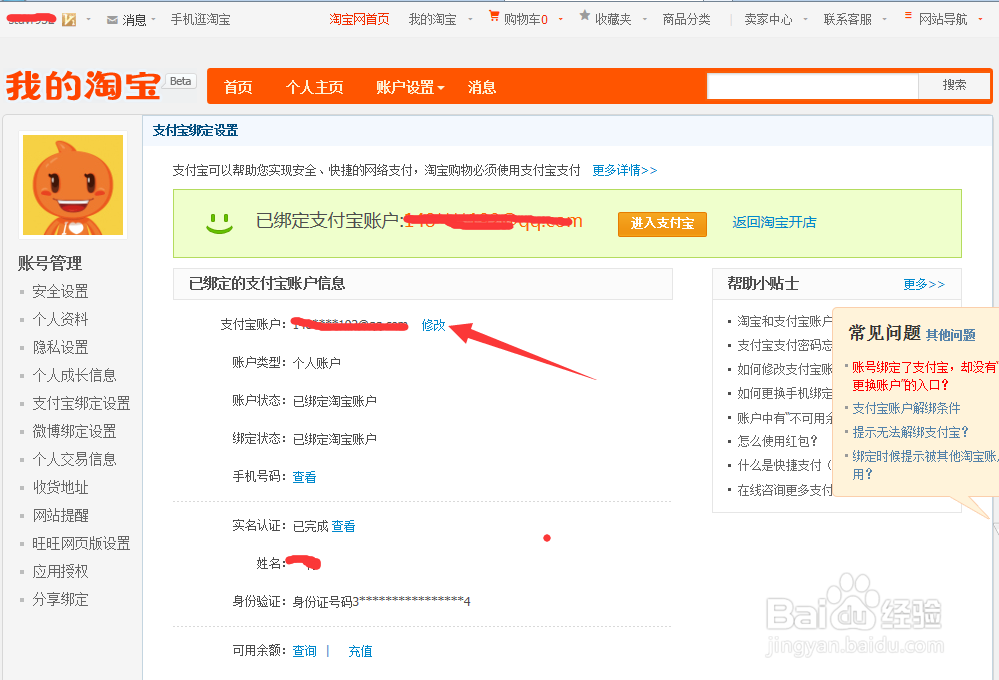Expand the 网站导航 dropdown arrow
999x680 pixels.
coord(980,20)
